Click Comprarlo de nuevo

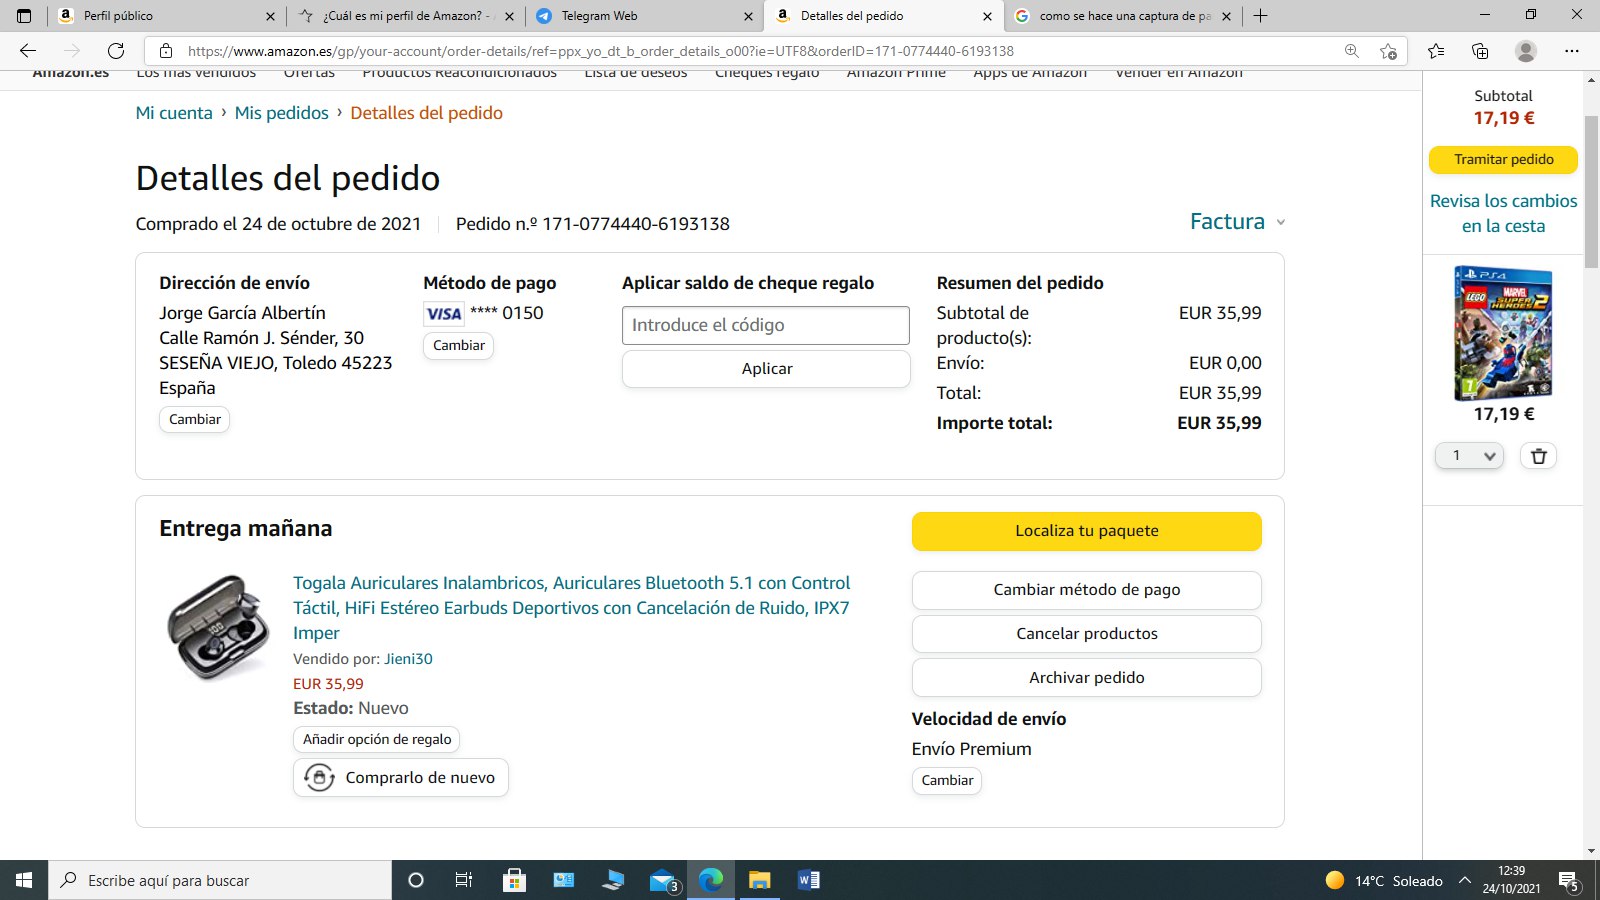click(401, 778)
